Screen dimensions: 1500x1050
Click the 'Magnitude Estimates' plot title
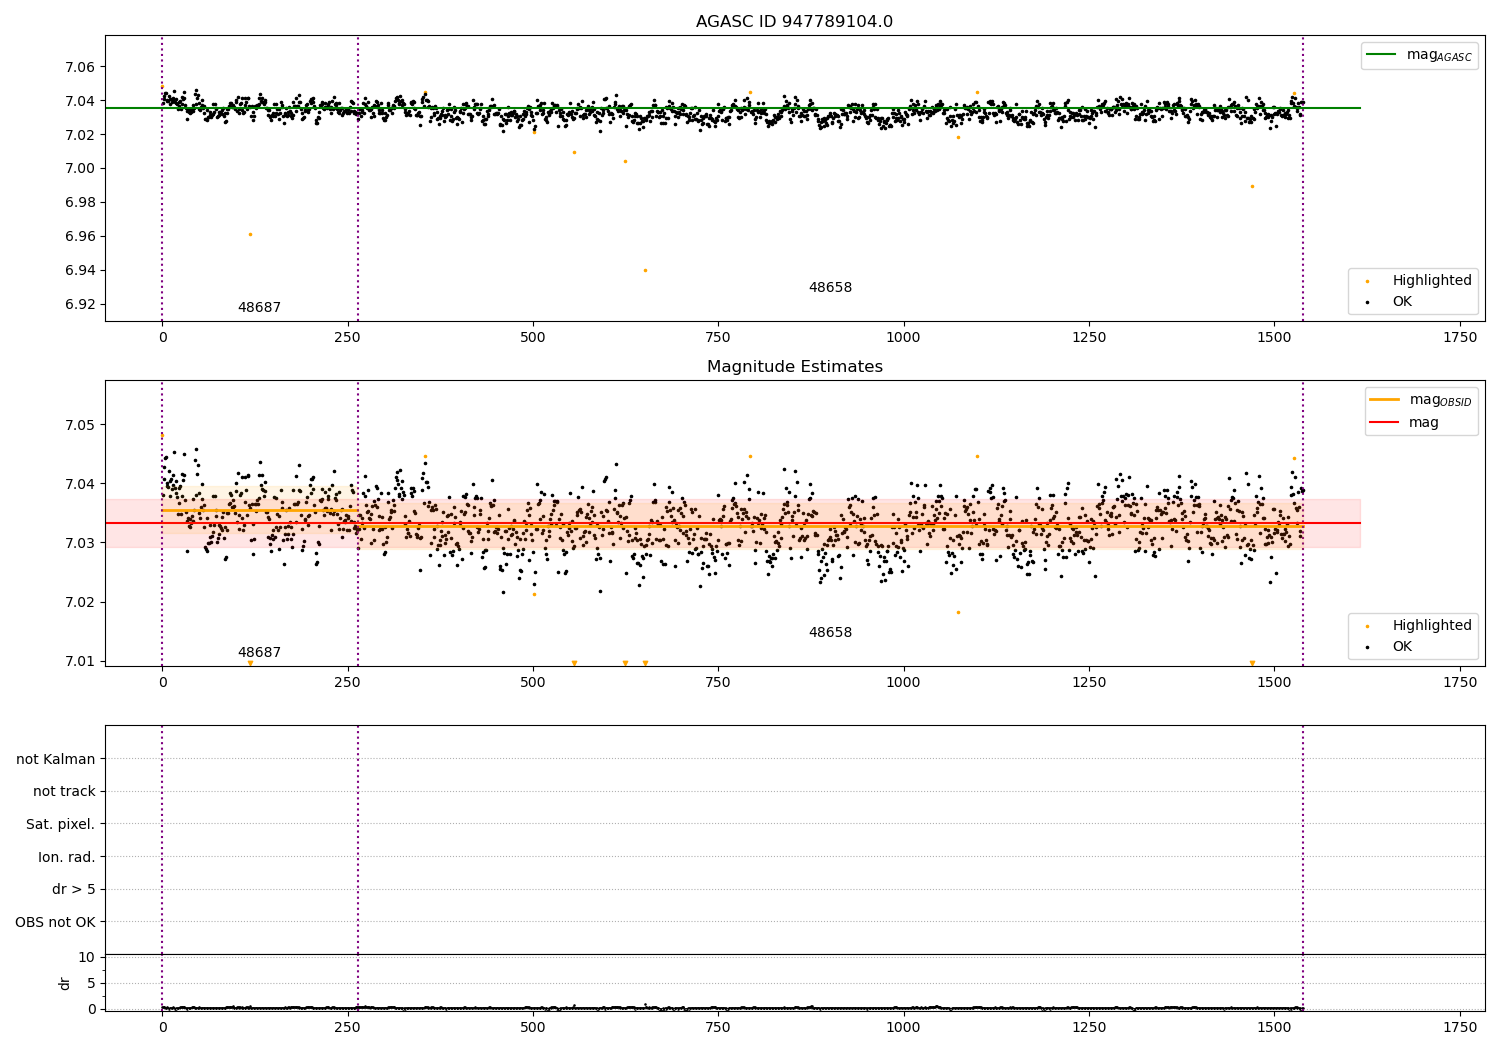coord(794,367)
